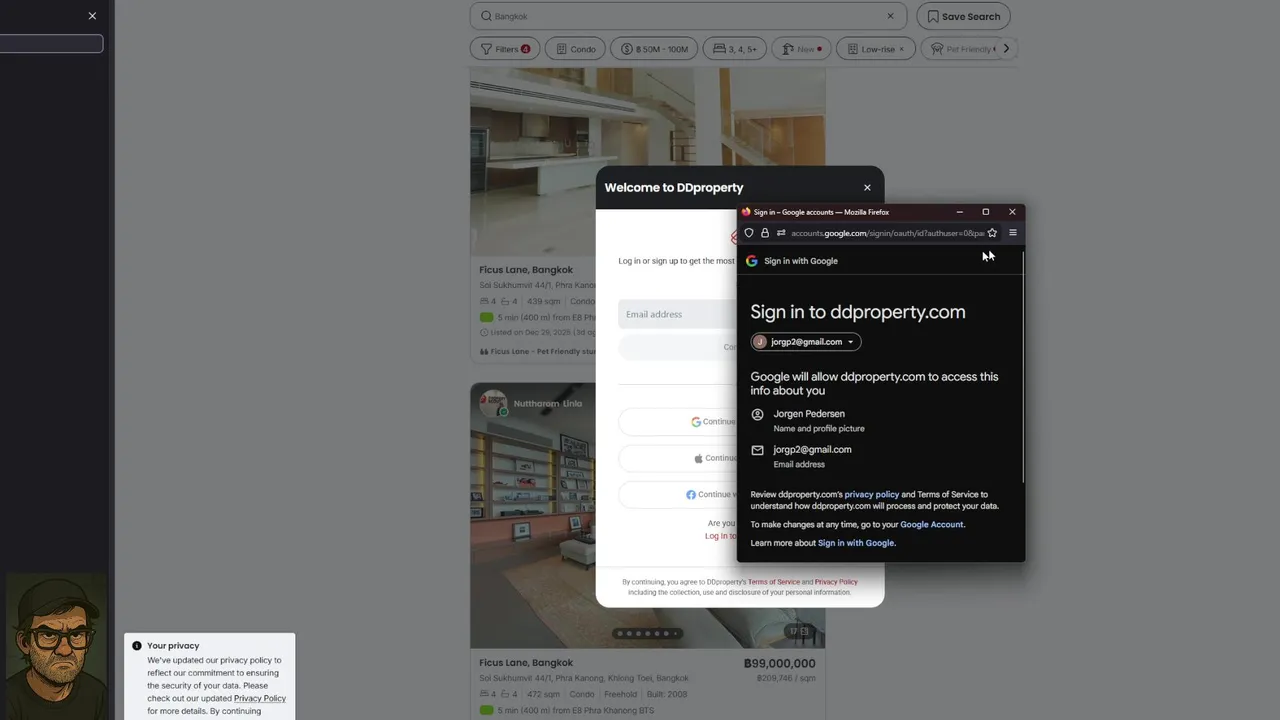Close the Welcome to DDproperty dialog

point(867,188)
